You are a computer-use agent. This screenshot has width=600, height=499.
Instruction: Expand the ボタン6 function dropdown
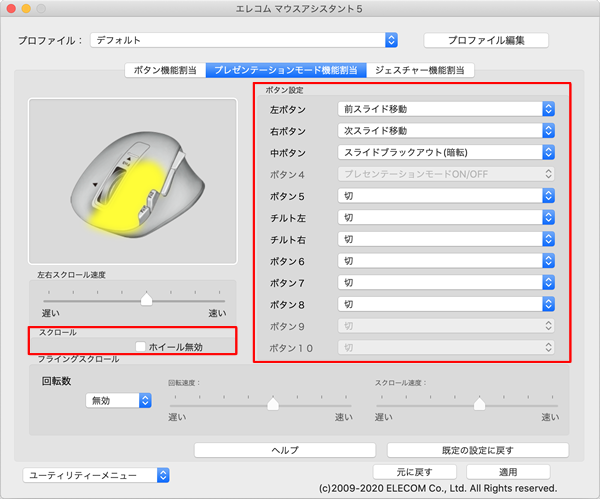click(x=446, y=261)
